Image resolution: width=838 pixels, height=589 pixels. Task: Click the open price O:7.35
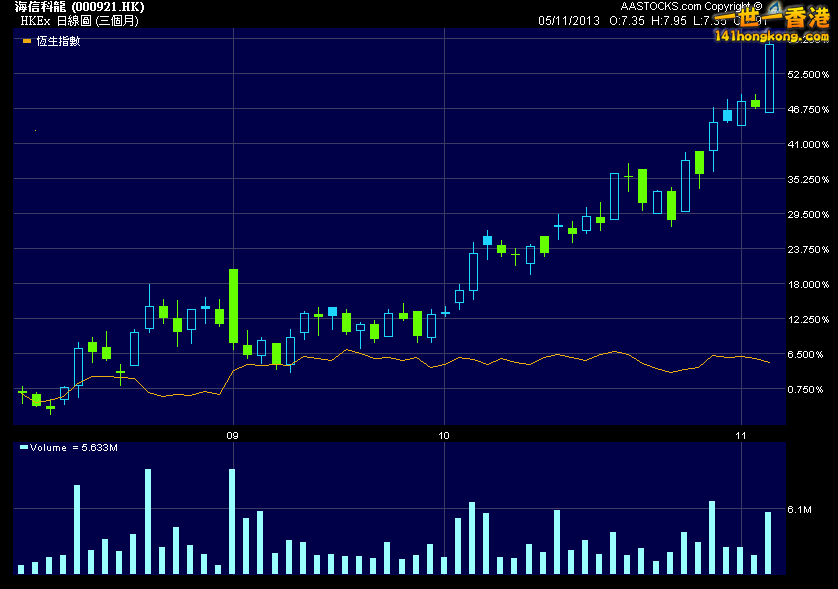click(x=627, y=21)
